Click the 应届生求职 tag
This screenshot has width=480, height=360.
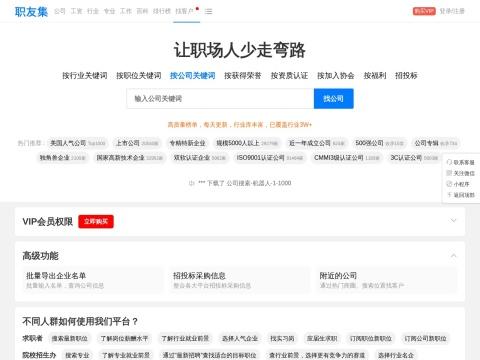322,339
